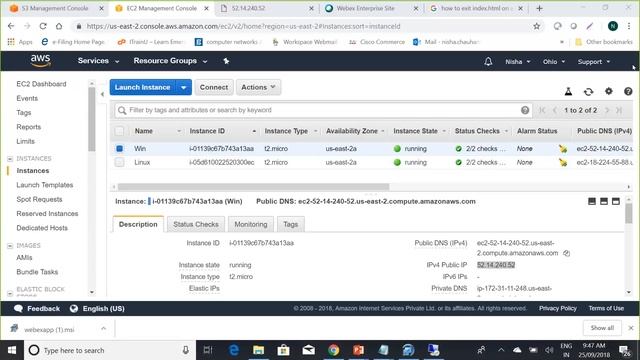
Task: Click the instance list horizontal scrollbar
Action: (253, 187)
